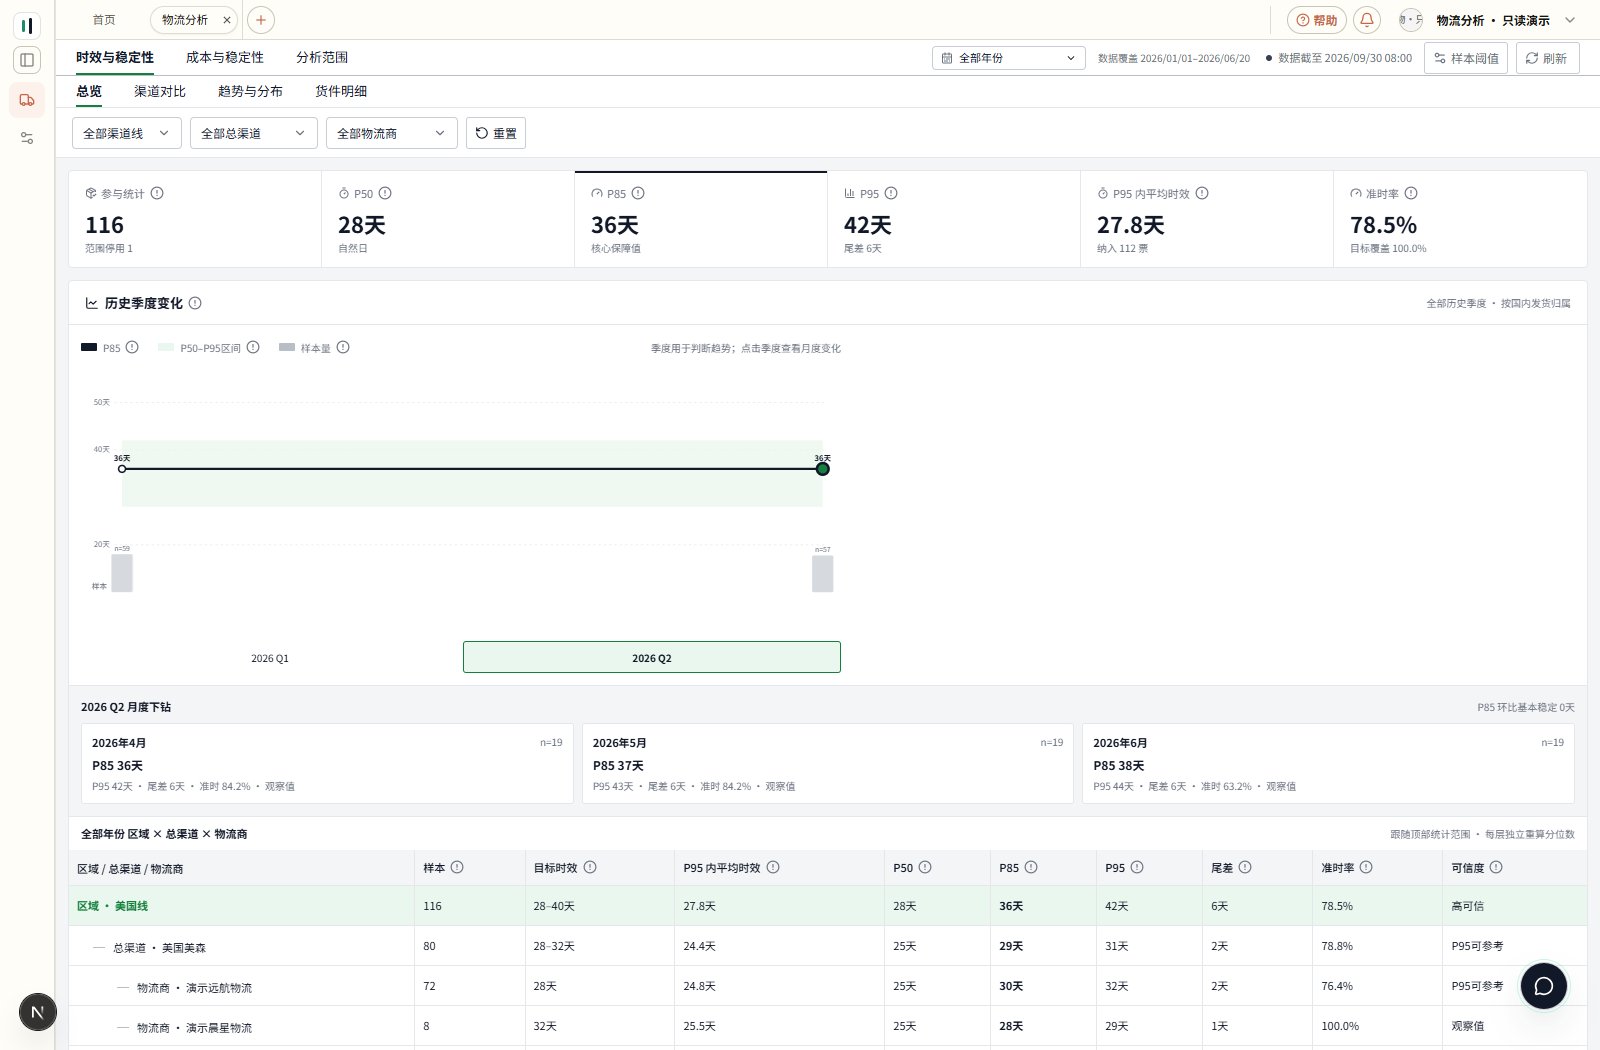Image resolution: width=1600 pixels, height=1050 pixels.
Task: Open the 渠道对比 sub-tab
Action: click(160, 91)
